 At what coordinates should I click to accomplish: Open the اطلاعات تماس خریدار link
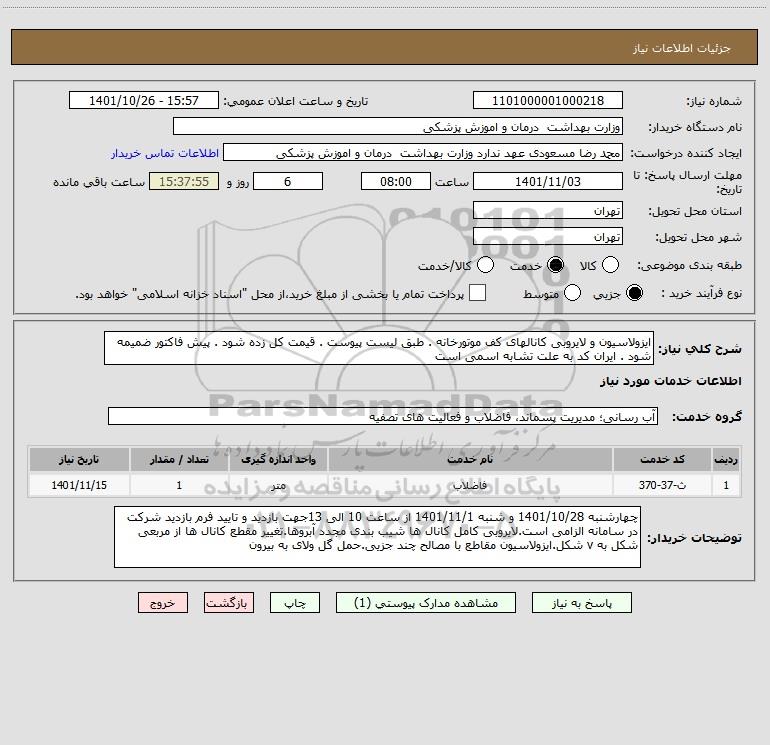coord(165,153)
